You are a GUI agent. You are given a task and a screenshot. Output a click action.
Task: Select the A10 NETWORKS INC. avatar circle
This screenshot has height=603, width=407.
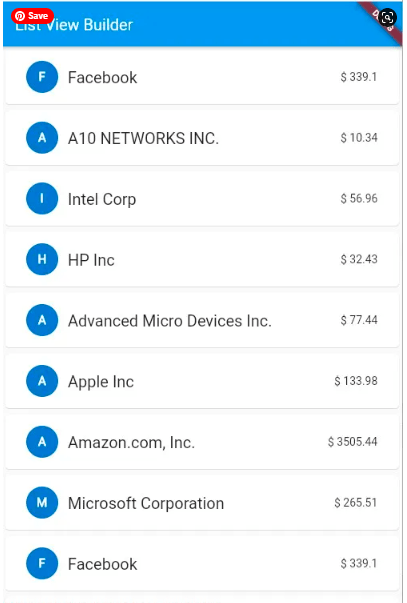pyautogui.click(x=42, y=138)
